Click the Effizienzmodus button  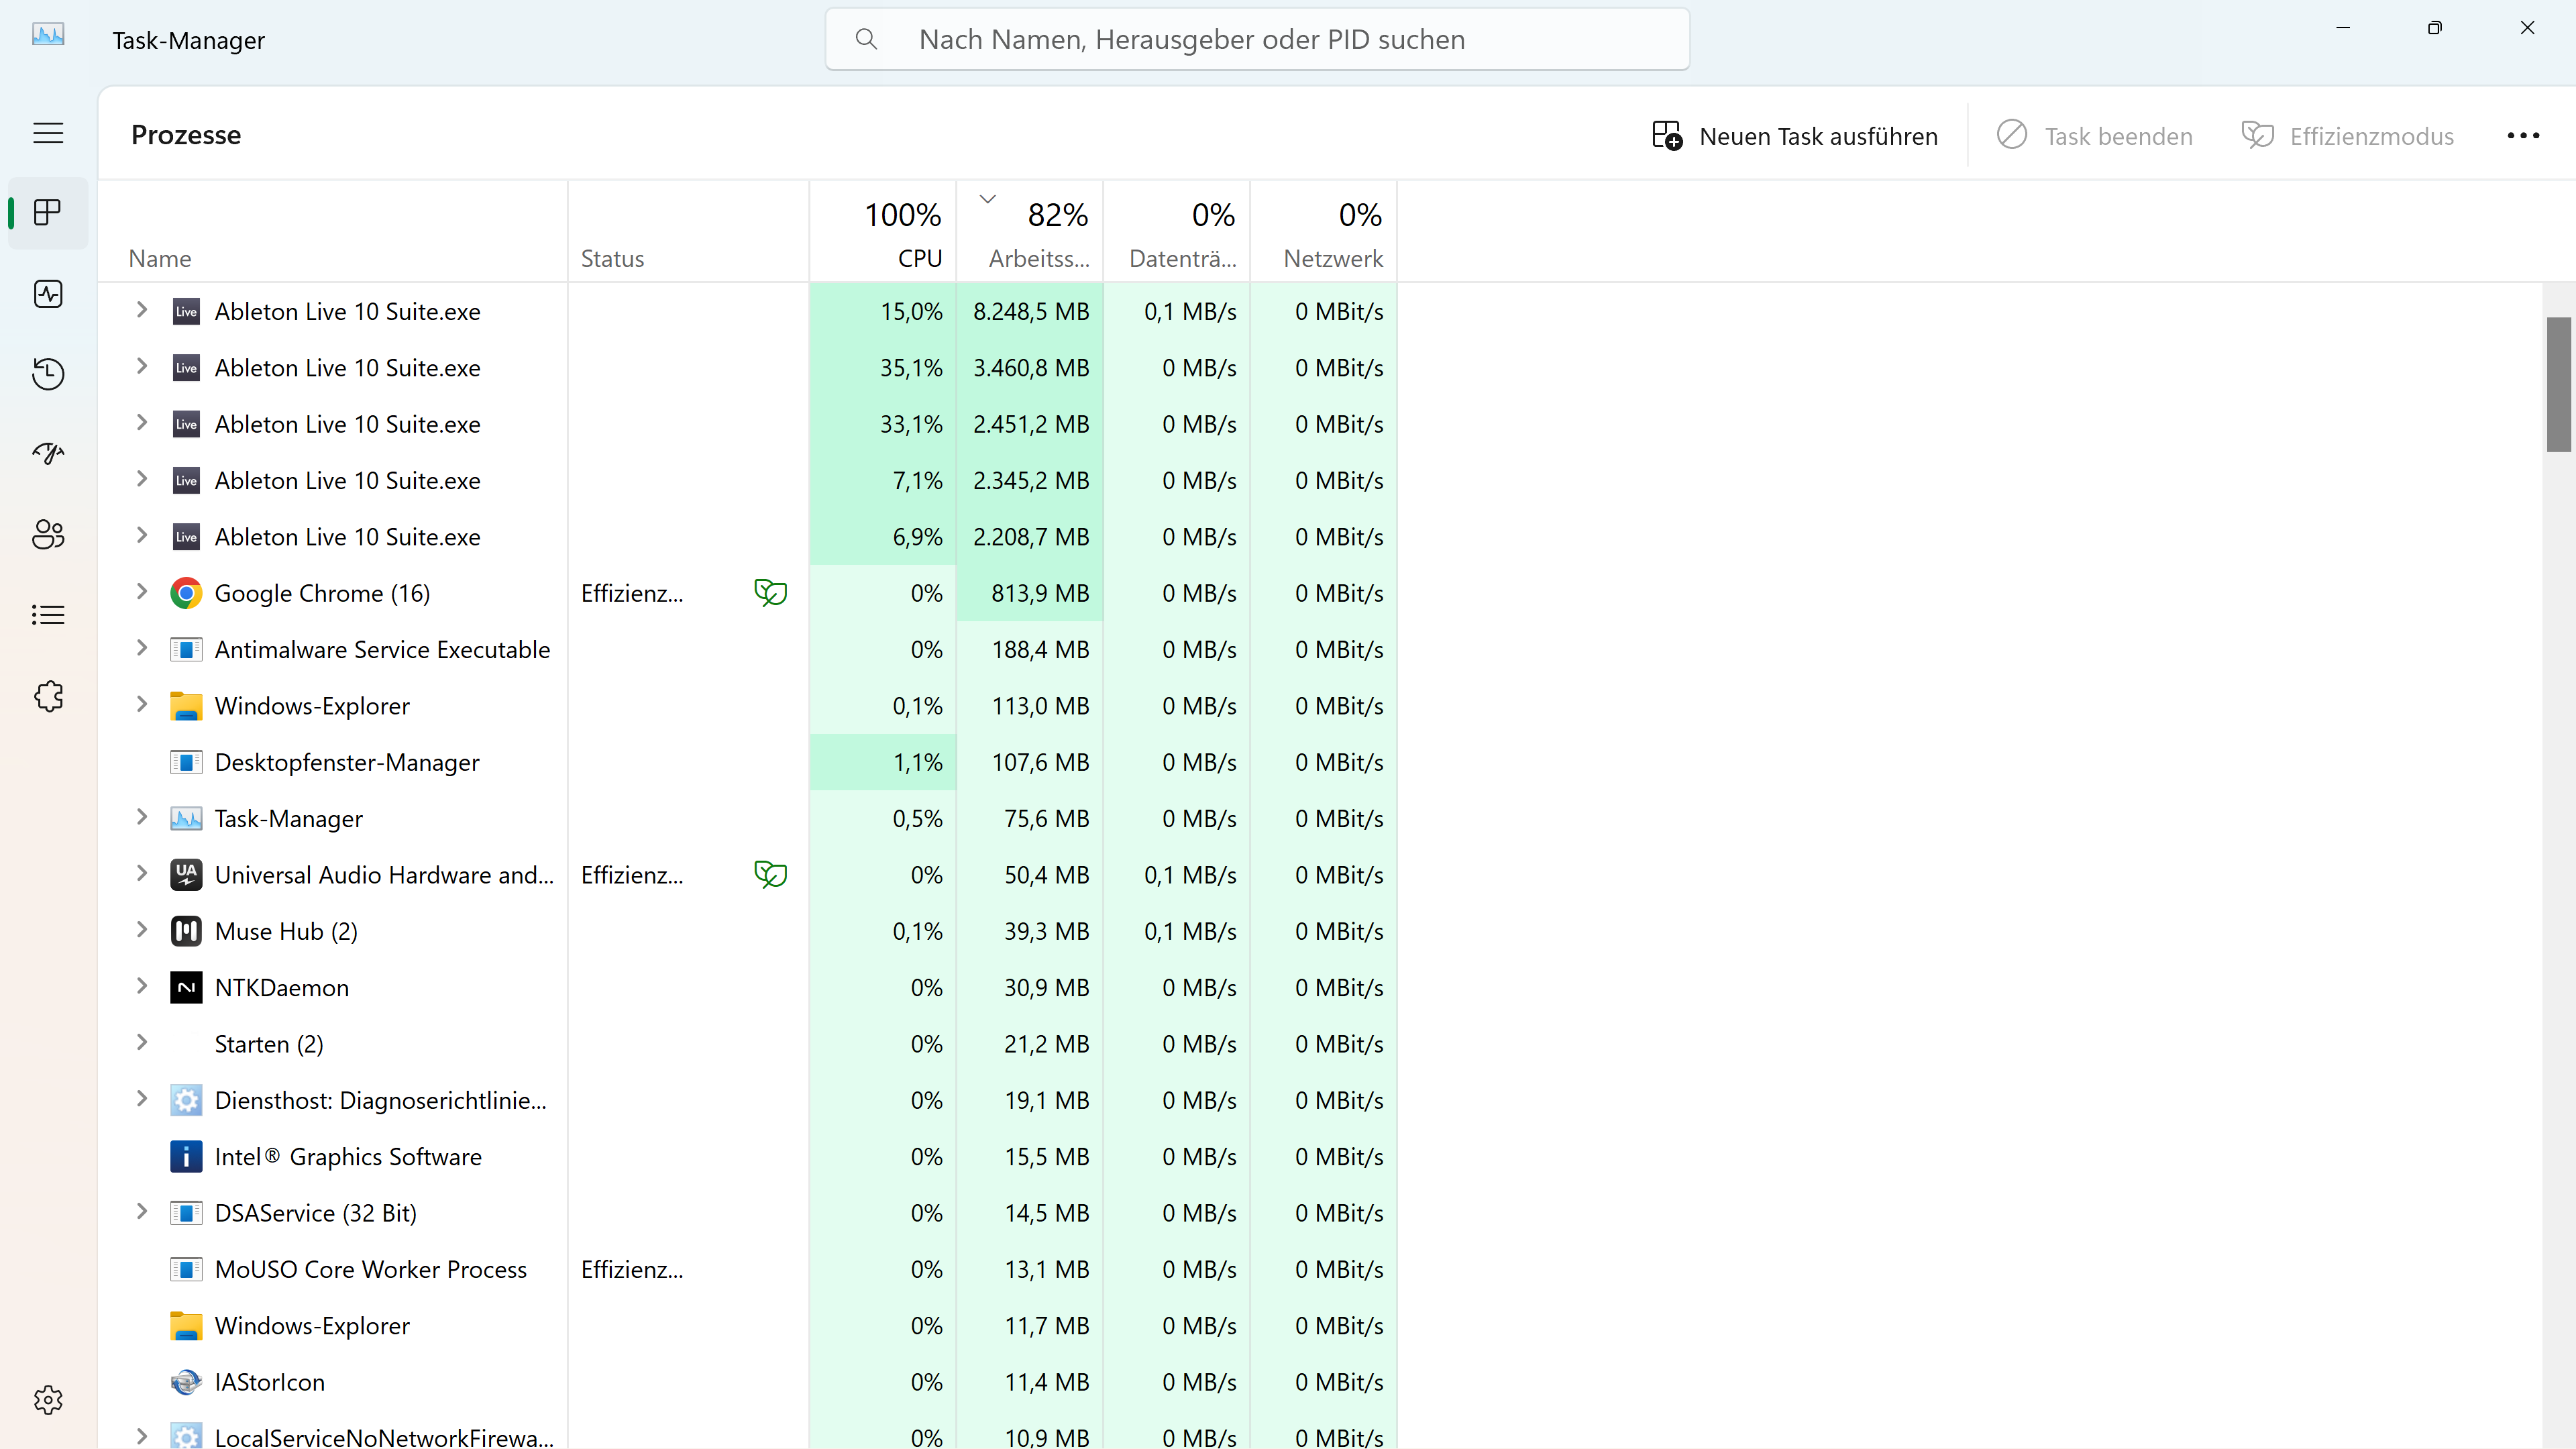(2348, 136)
